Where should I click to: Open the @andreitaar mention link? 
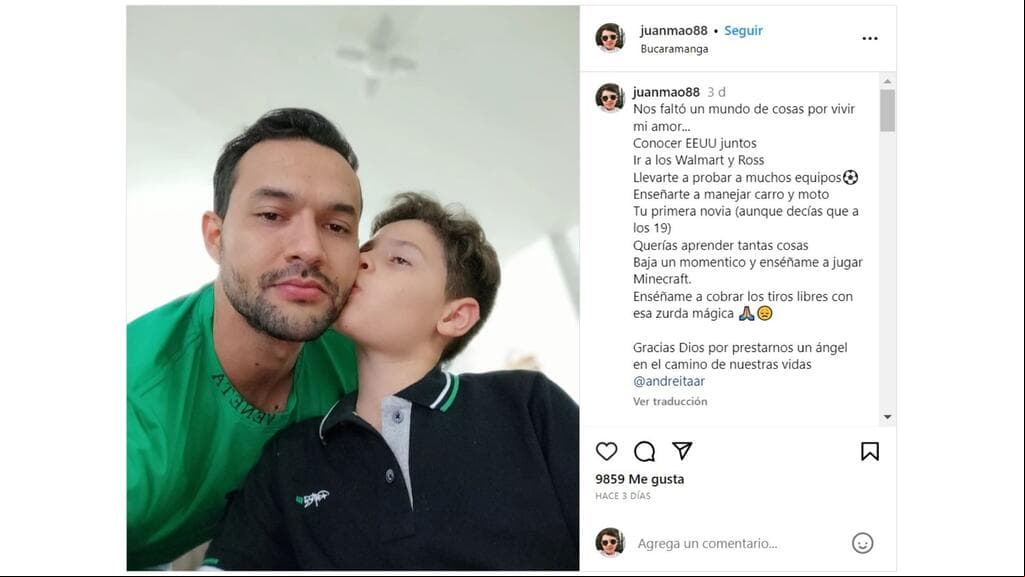(669, 381)
